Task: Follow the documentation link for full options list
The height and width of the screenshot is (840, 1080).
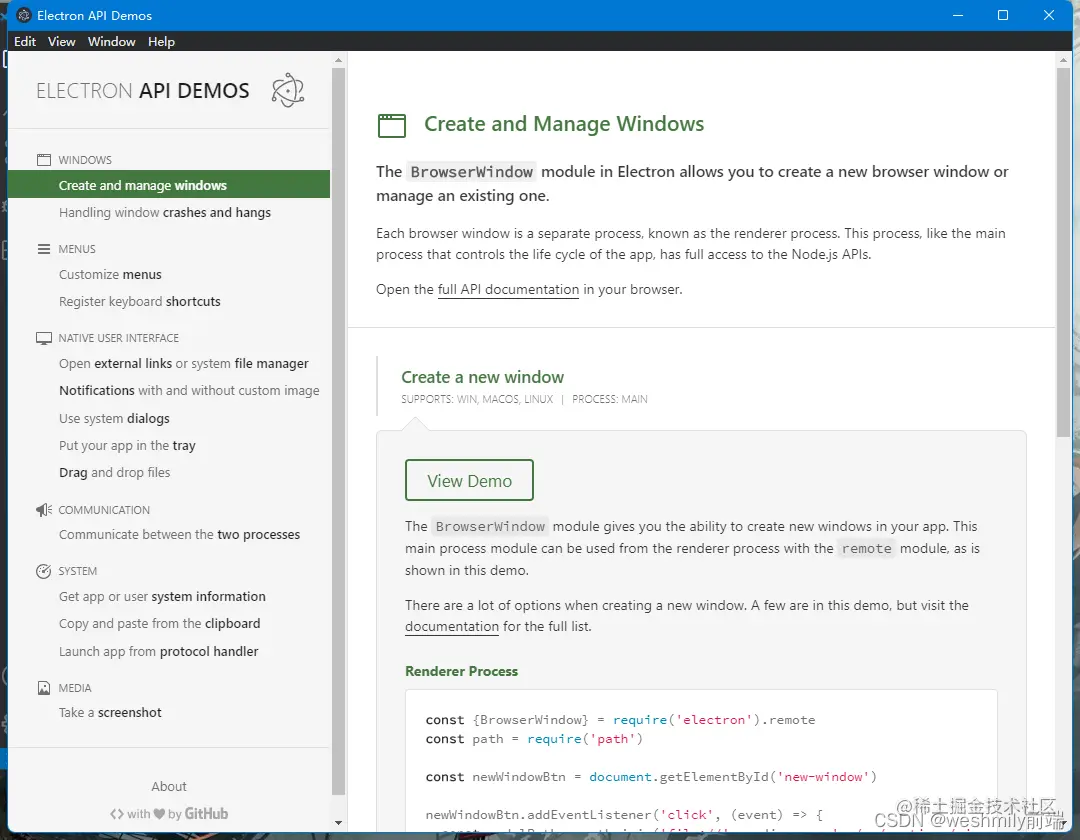Action: tap(452, 627)
